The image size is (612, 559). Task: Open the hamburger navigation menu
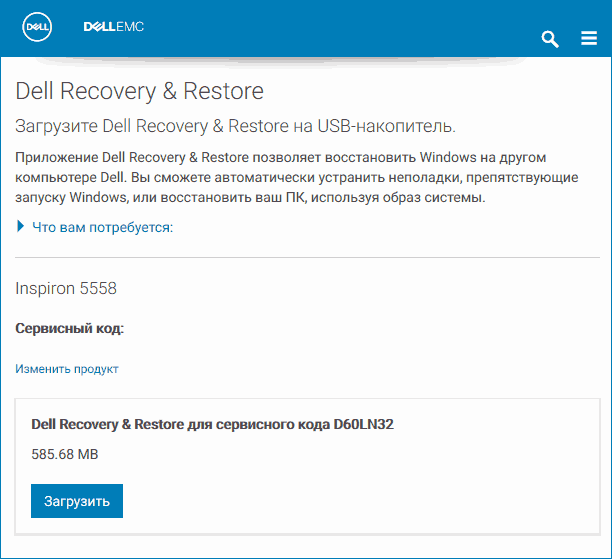click(589, 39)
